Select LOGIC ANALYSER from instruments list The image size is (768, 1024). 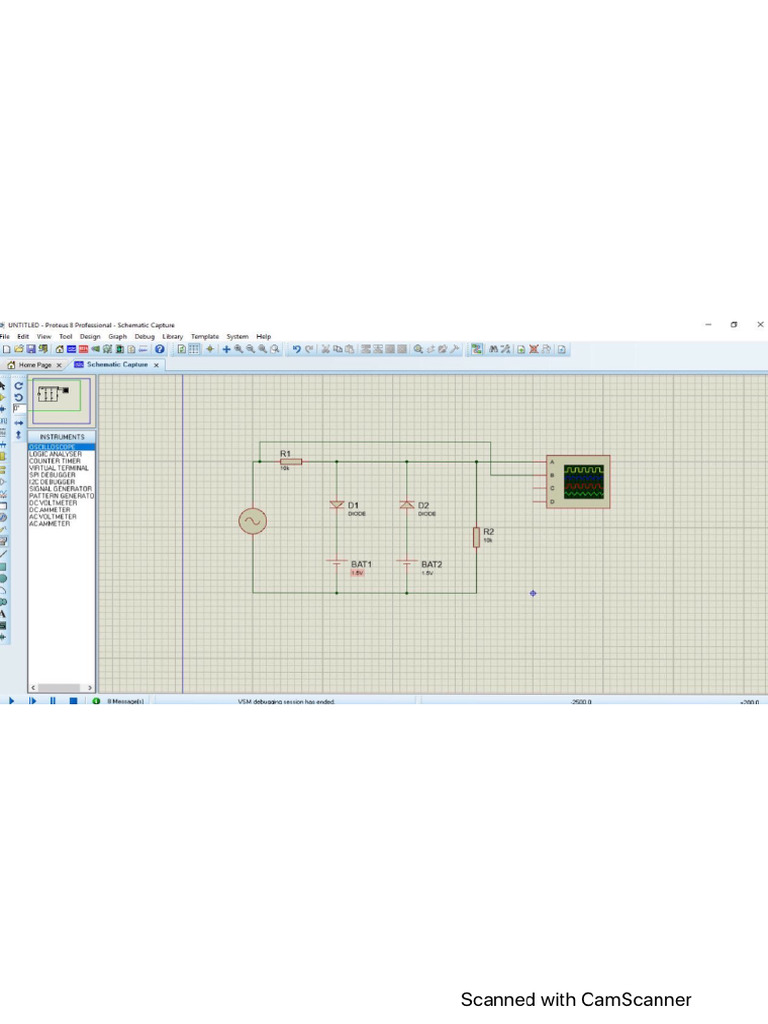point(56,454)
